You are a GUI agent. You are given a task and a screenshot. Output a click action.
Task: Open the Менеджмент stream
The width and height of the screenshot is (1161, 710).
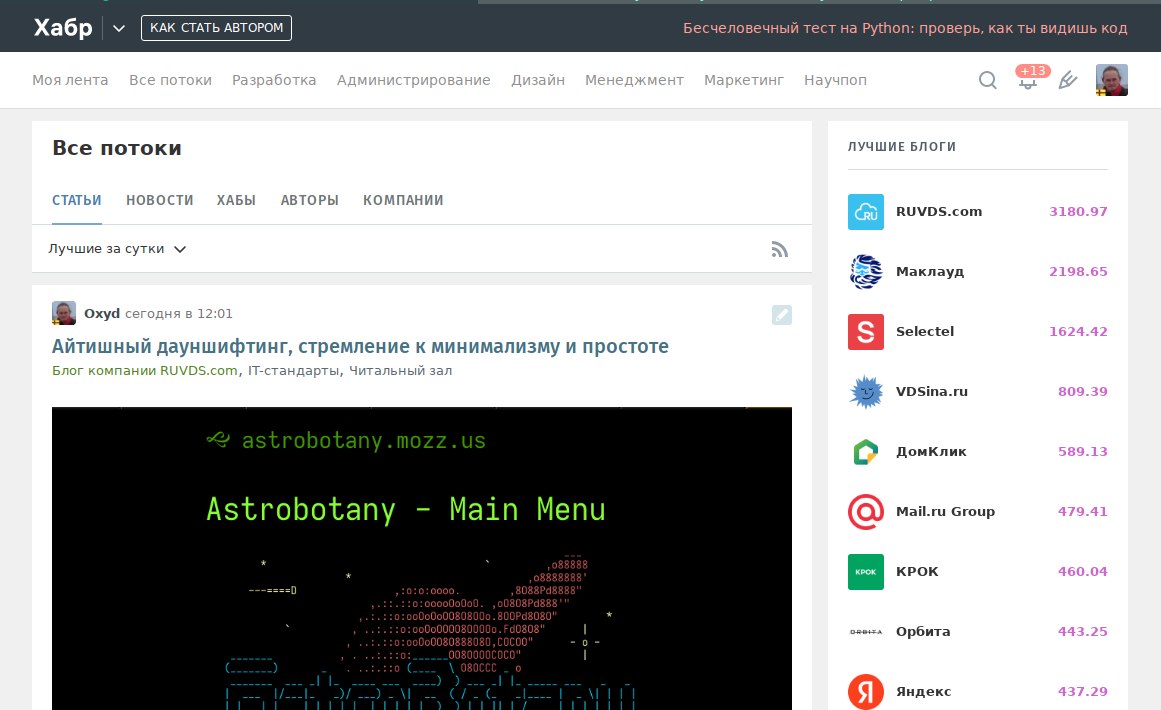[x=635, y=80]
